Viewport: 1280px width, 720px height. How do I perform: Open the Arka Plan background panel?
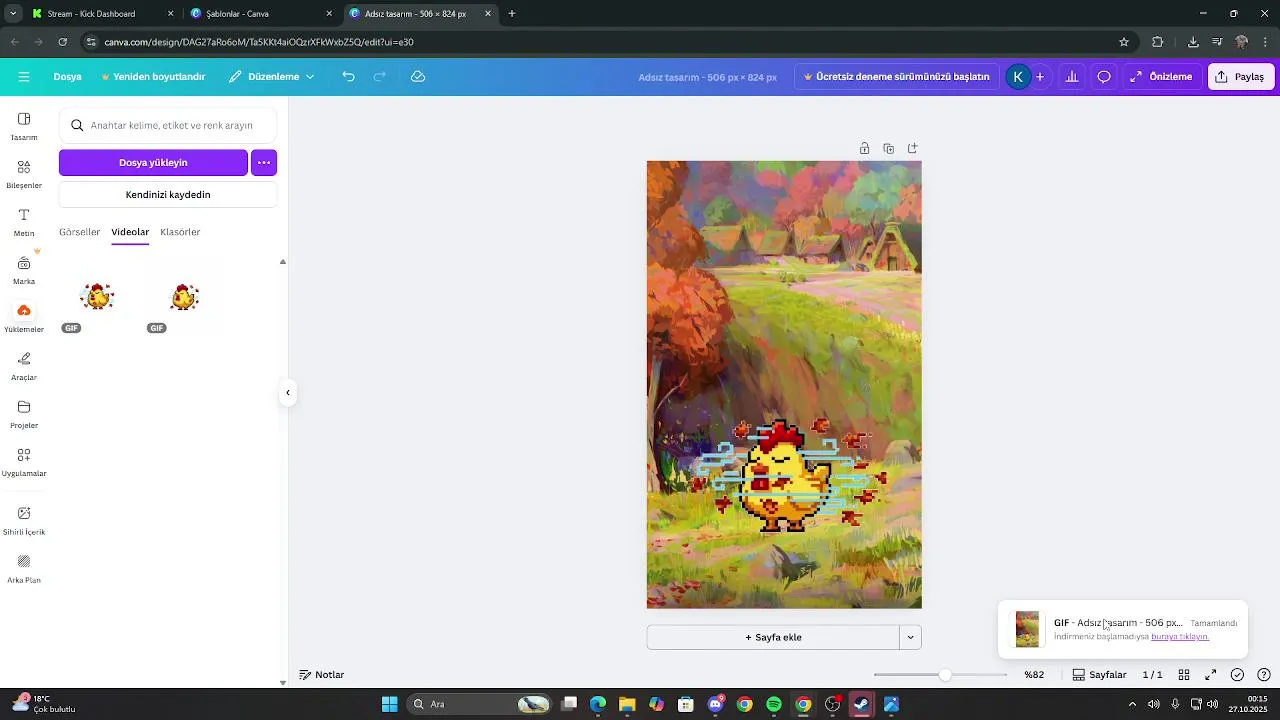(24, 568)
